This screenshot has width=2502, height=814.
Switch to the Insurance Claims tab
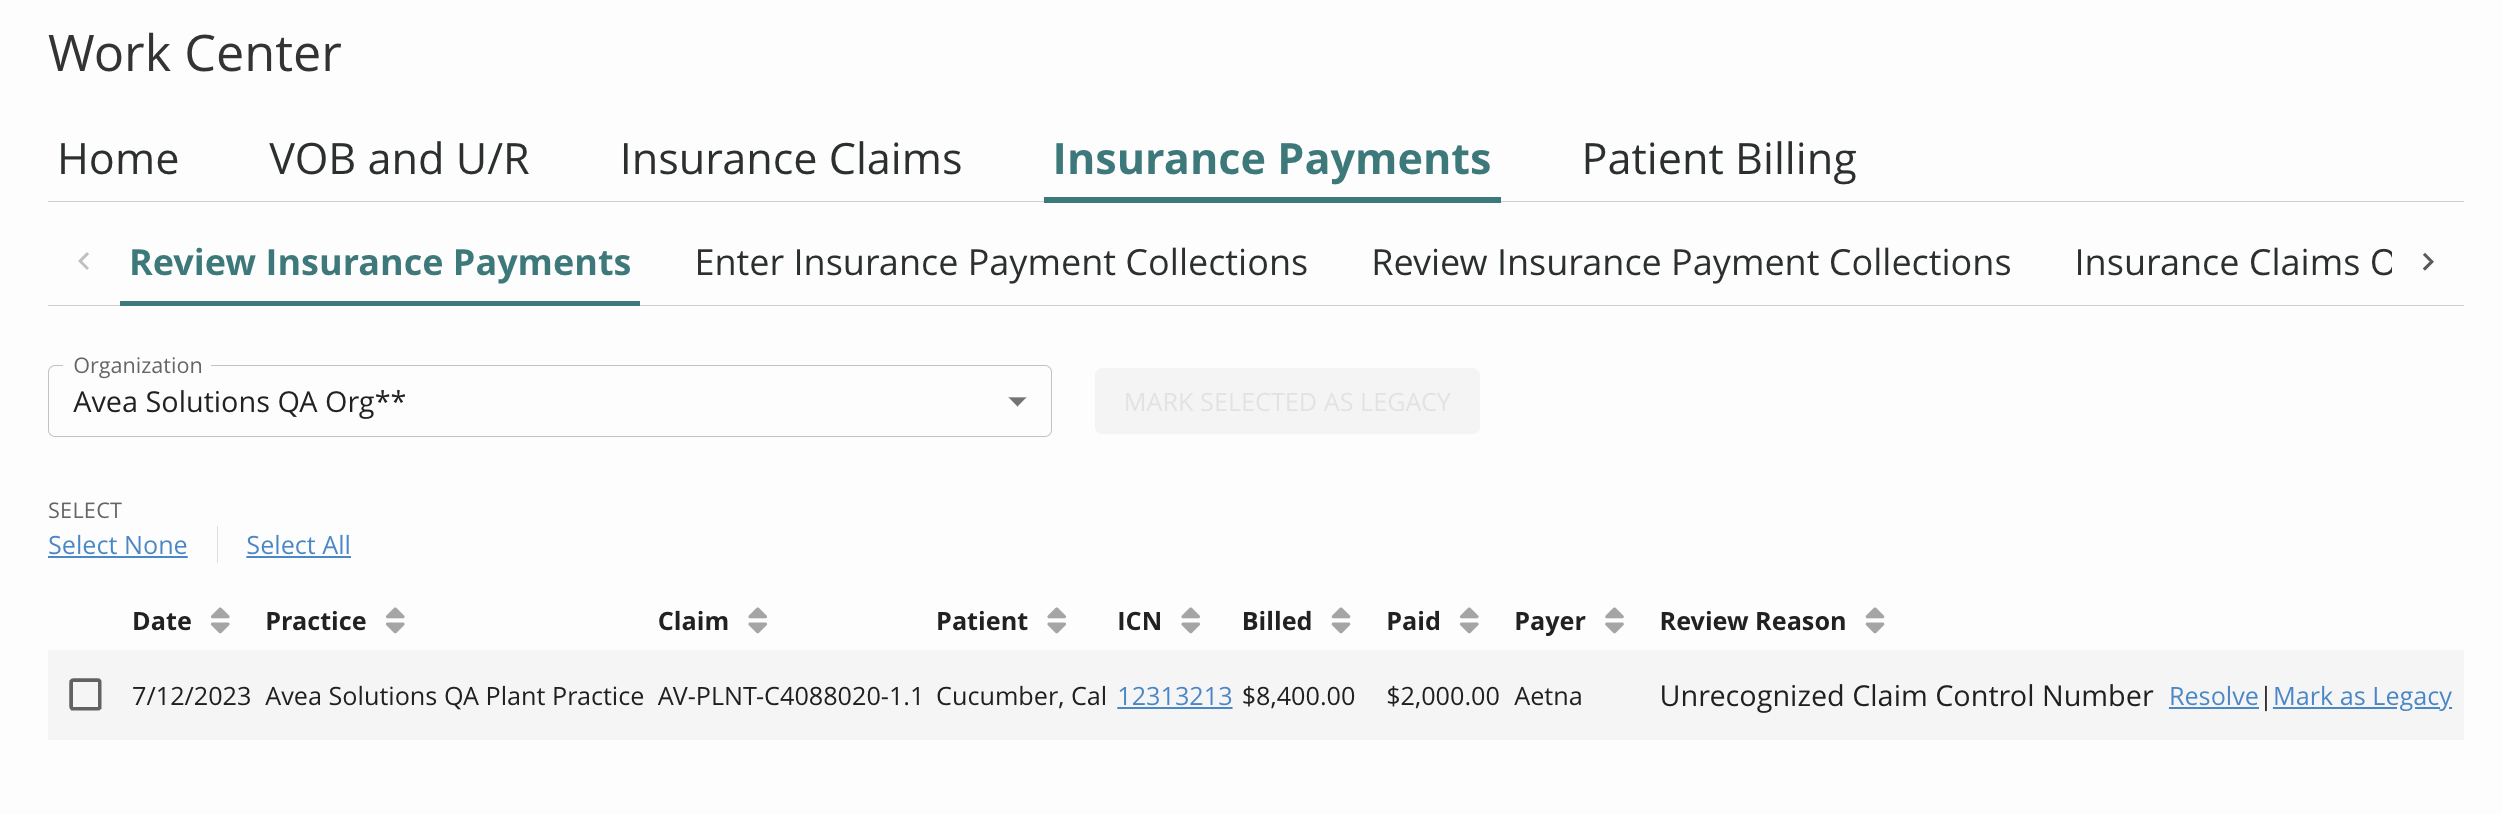(791, 159)
